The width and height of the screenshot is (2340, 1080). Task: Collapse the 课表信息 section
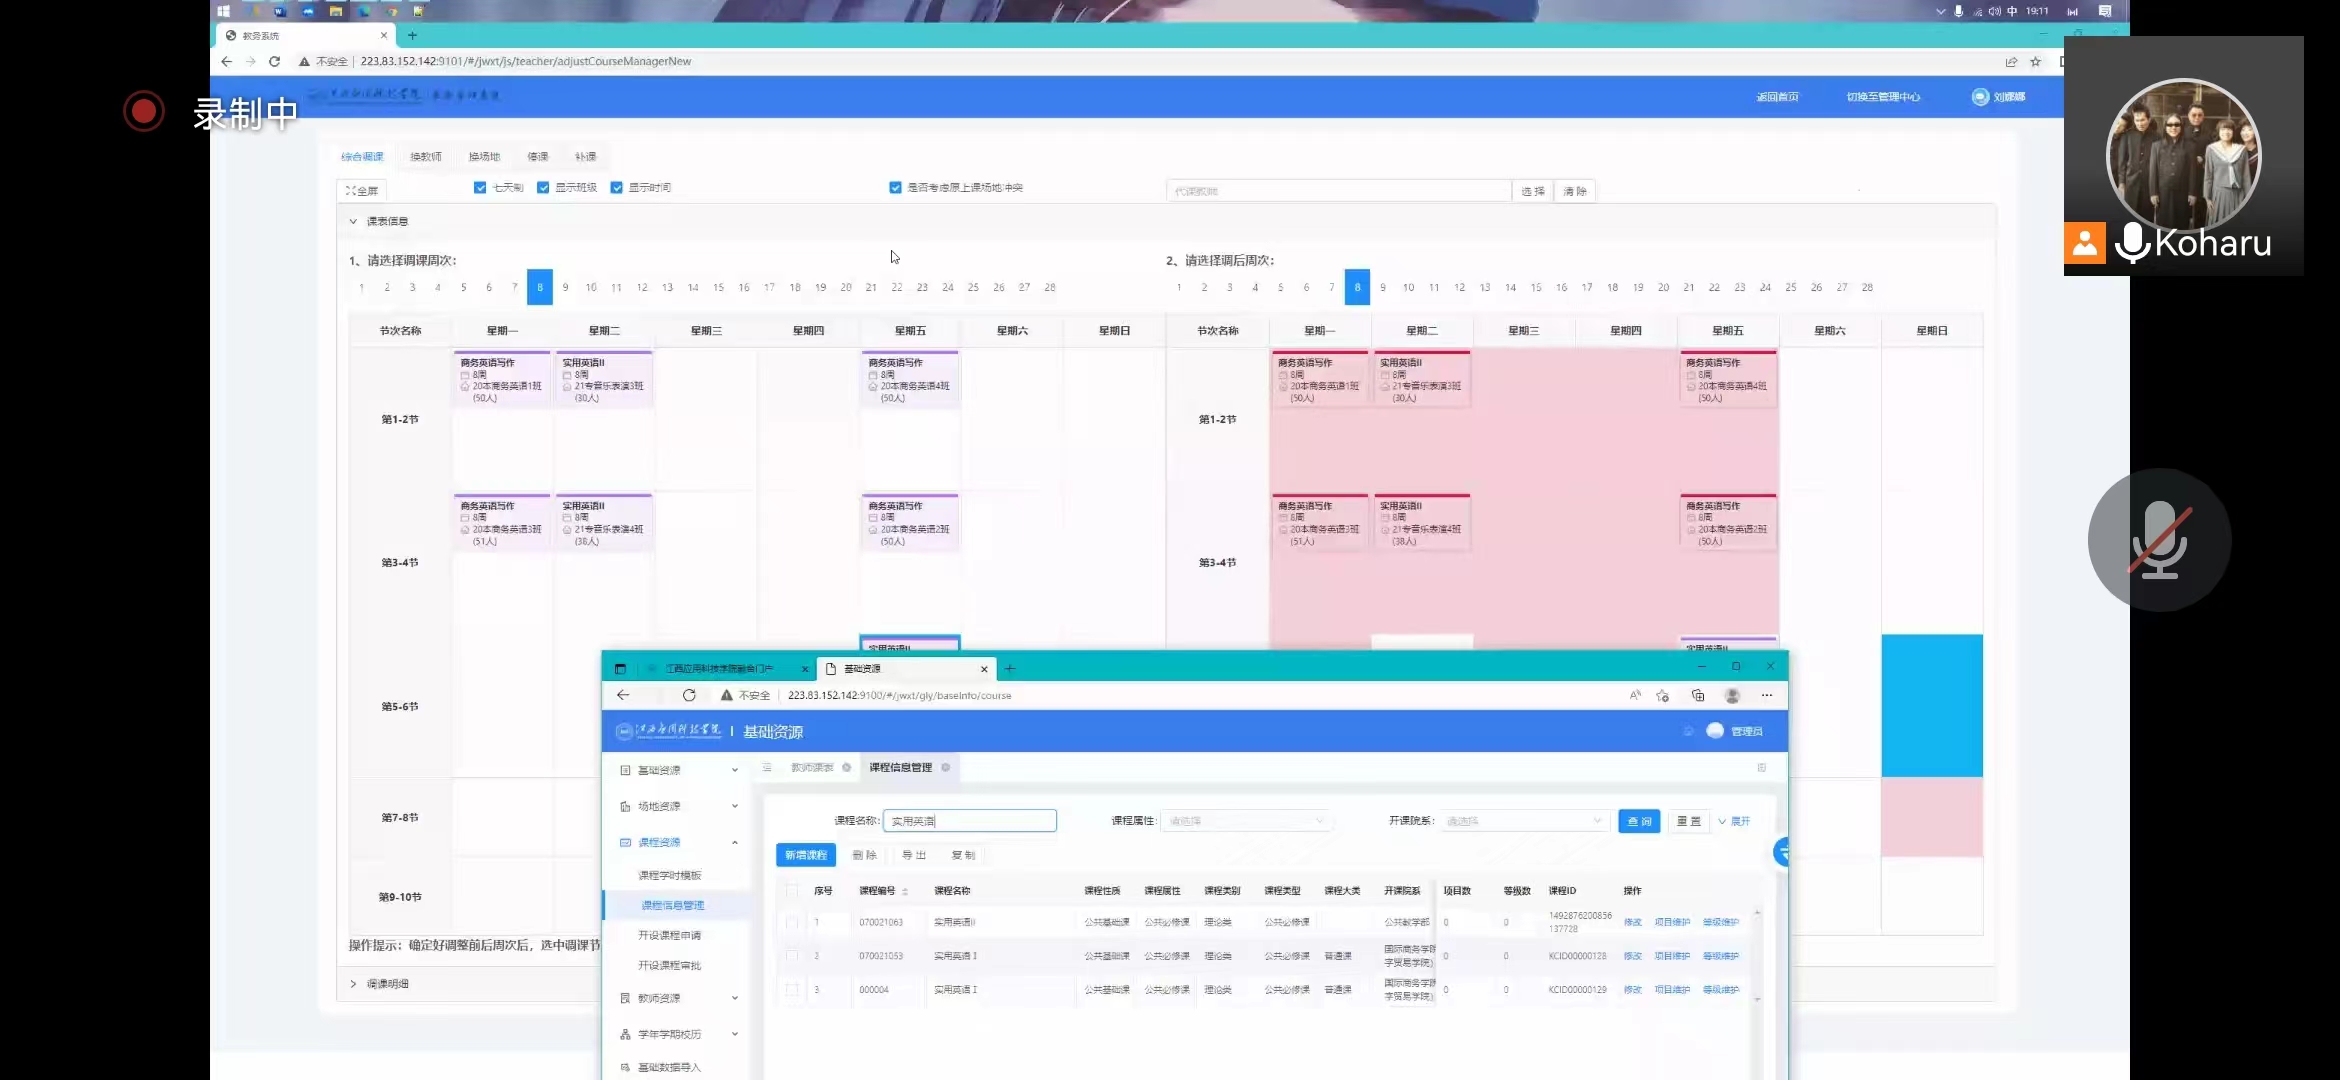[x=353, y=221]
